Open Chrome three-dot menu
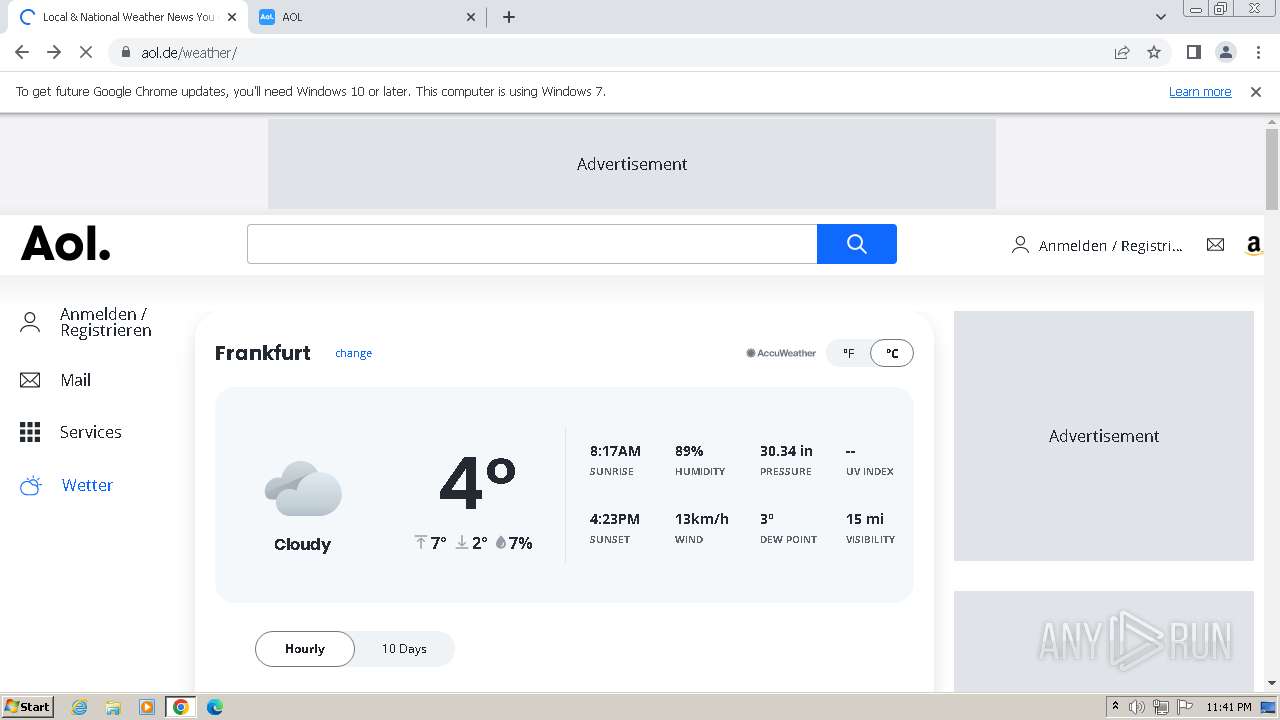 pyautogui.click(x=1258, y=52)
